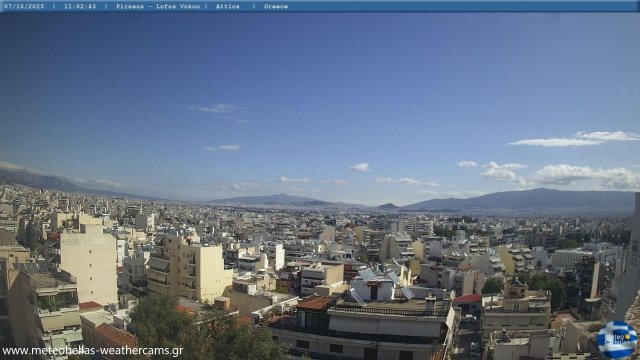
Task: Click the timestamp "11:02:43"
Action: click(80, 7)
